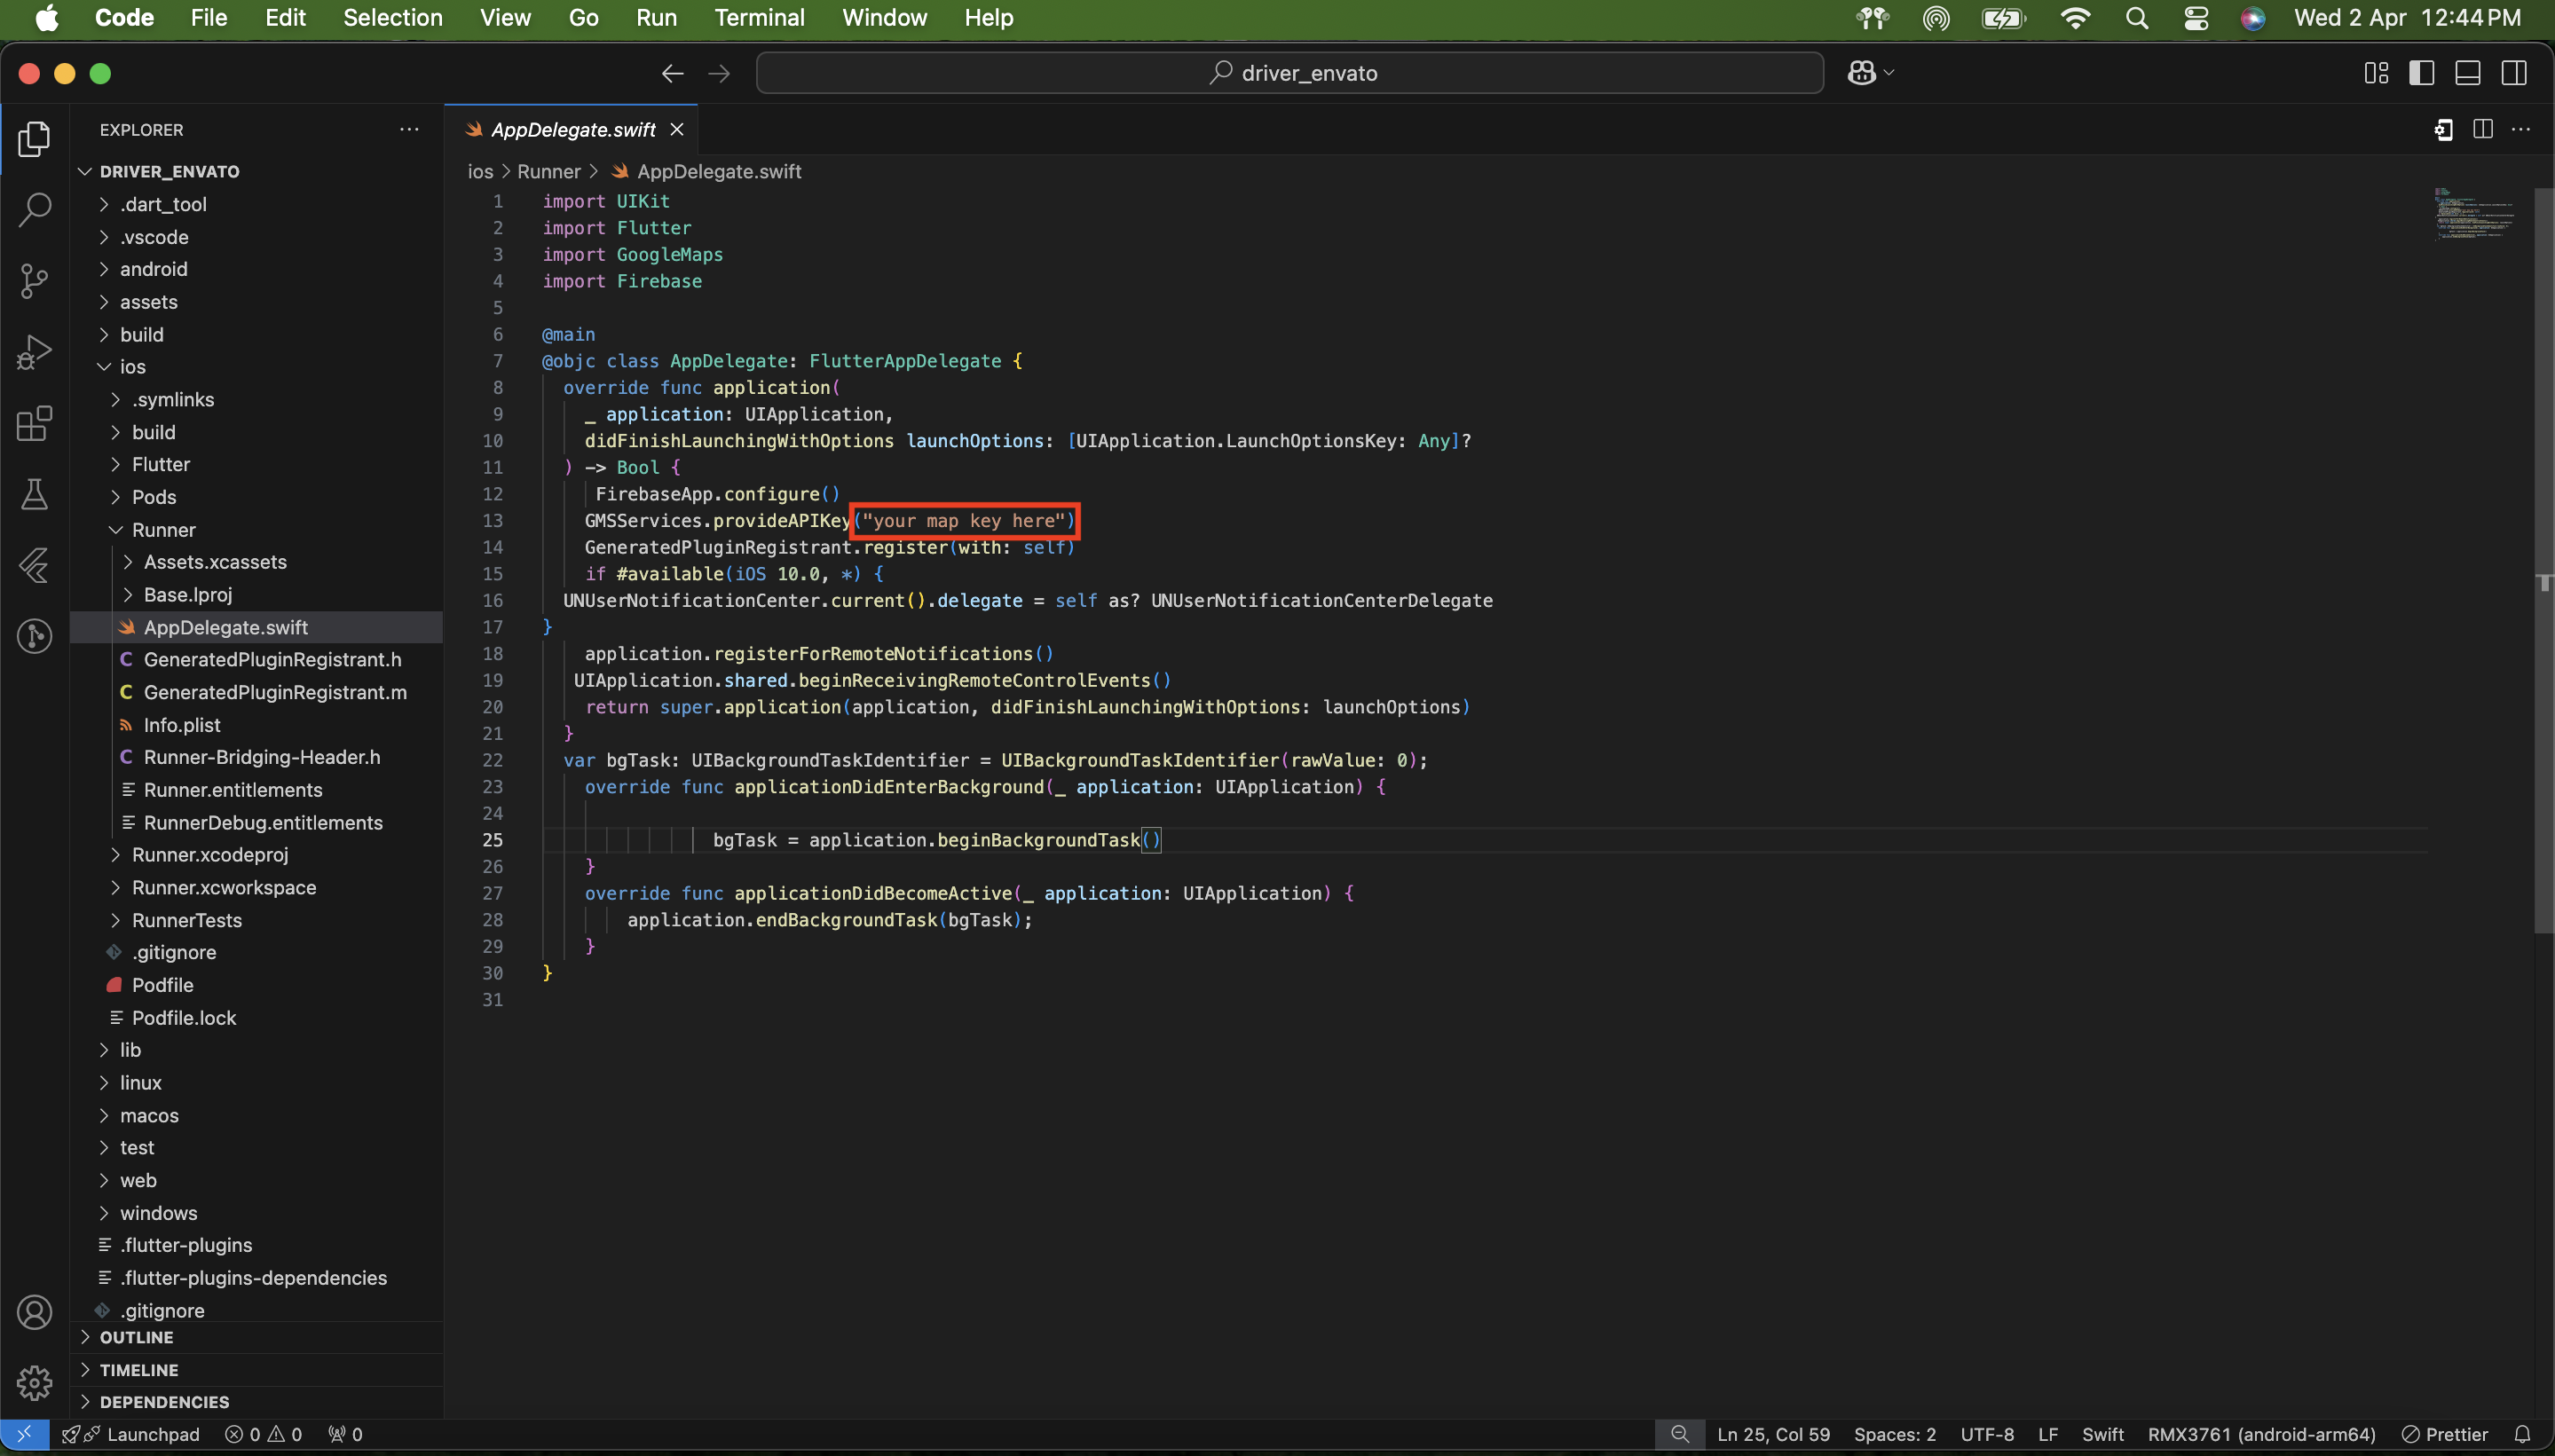Viewport: 2555px width, 1456px height.
Task: Open the Terminal menu
Action: point(759,18)
